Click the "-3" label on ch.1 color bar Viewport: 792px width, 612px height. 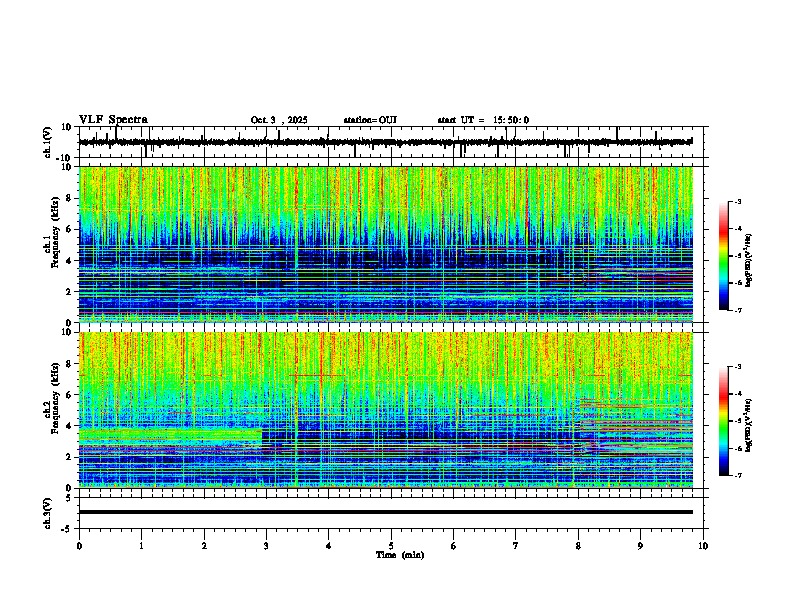(737, 201)
